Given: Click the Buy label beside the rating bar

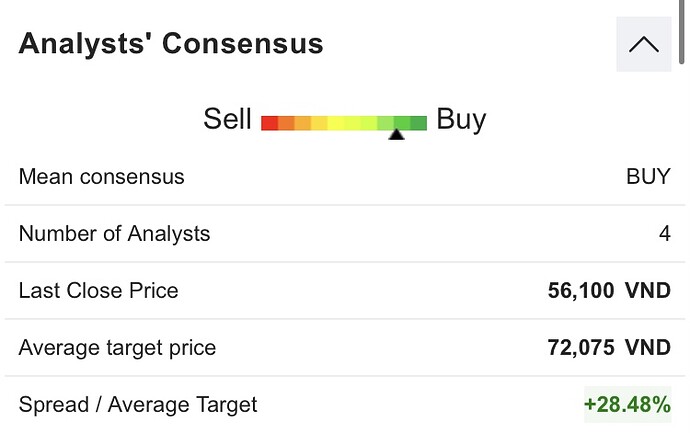Looking at the screenshot, I should coord(461,119).
